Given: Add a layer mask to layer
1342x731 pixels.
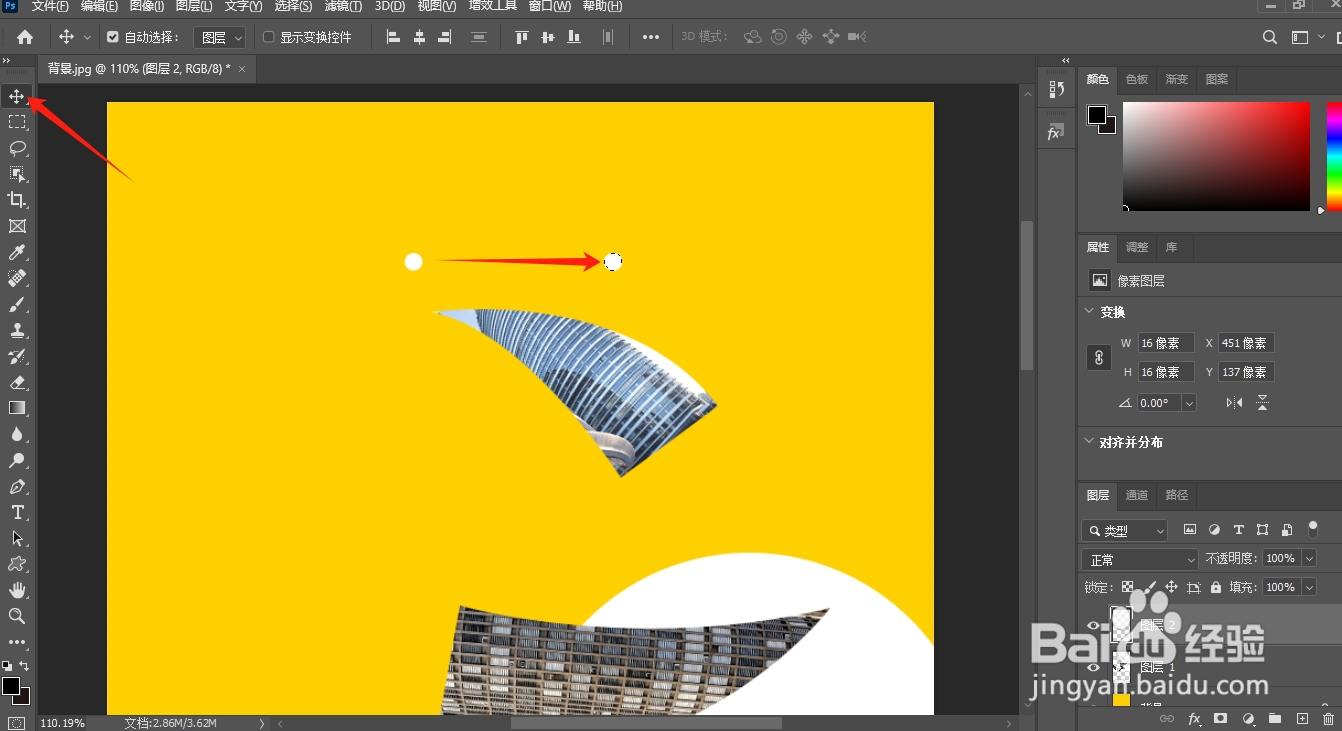Looking at the screenshot, I should pos(1221,719).
